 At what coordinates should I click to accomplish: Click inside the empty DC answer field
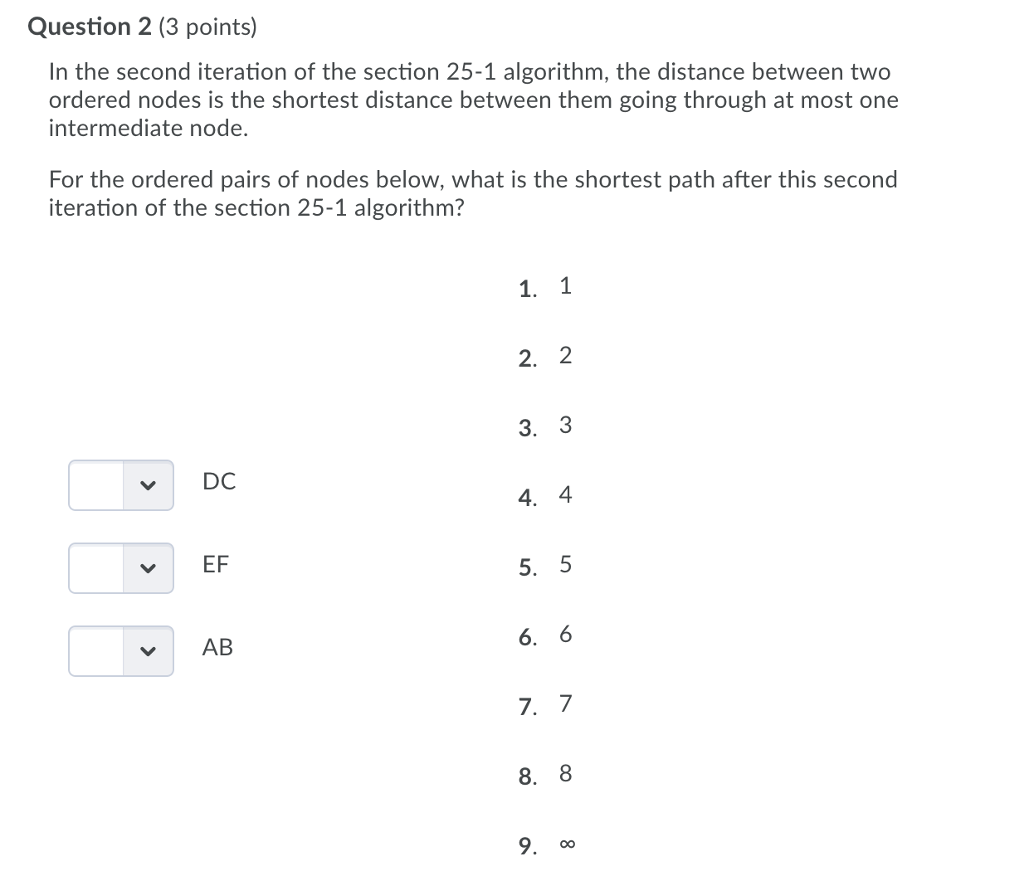95,483
